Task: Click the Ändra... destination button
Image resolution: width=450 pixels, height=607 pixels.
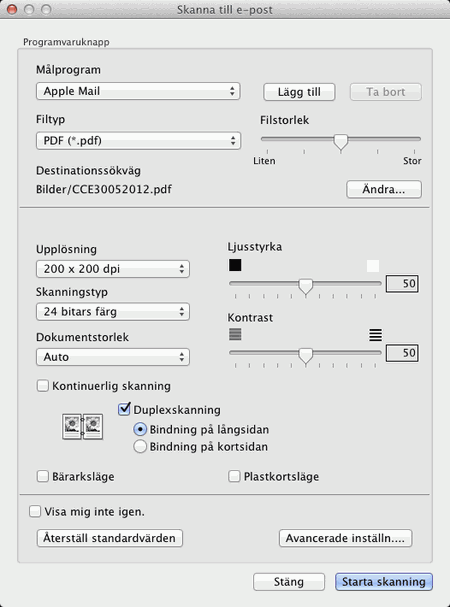Action: coord(384,189)
